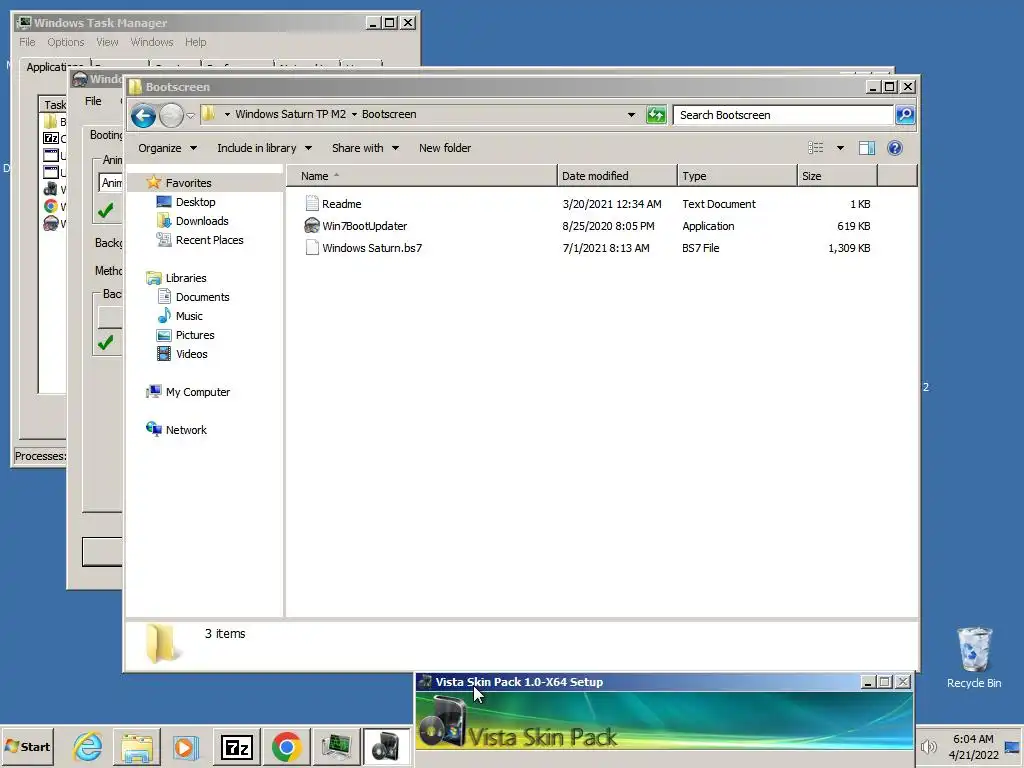This screenshot has width=1024, height=768.
Task: Open Task Manager View menu
Action: point(107,42)
